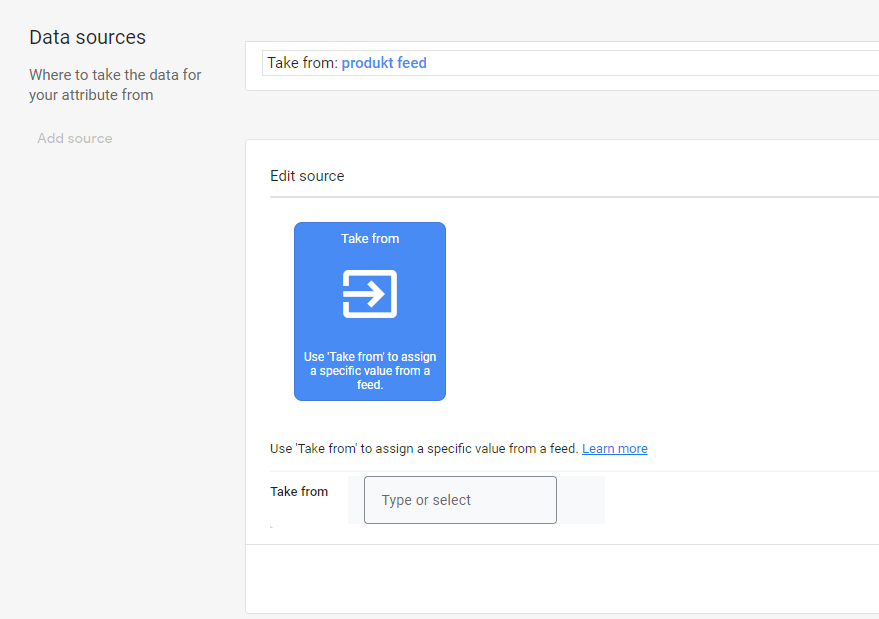879x619 pixels.
Task: Click grey area right of the combo box
Action: pos(581,500)
